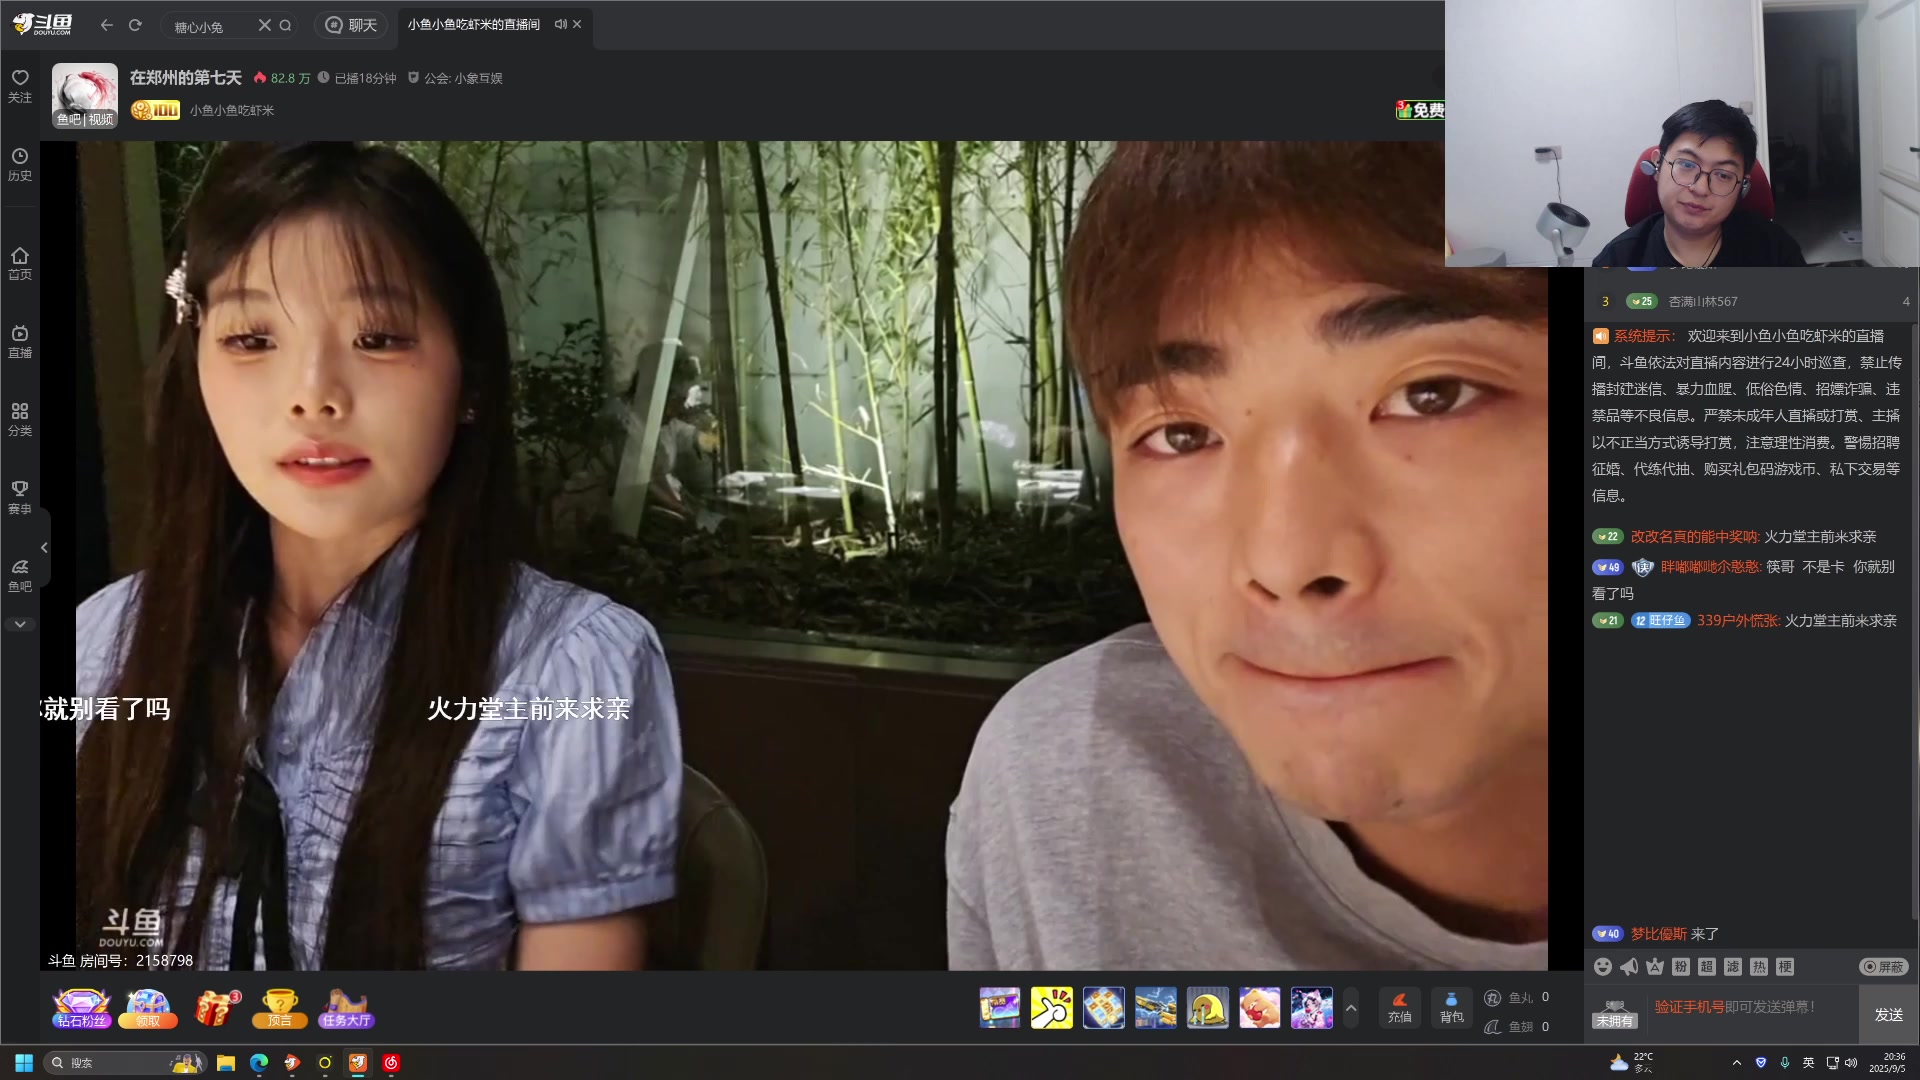Screen dimensions: 1920x1080
Task: Click the chat panel scrollbar
Action: tap(1915, 620)
